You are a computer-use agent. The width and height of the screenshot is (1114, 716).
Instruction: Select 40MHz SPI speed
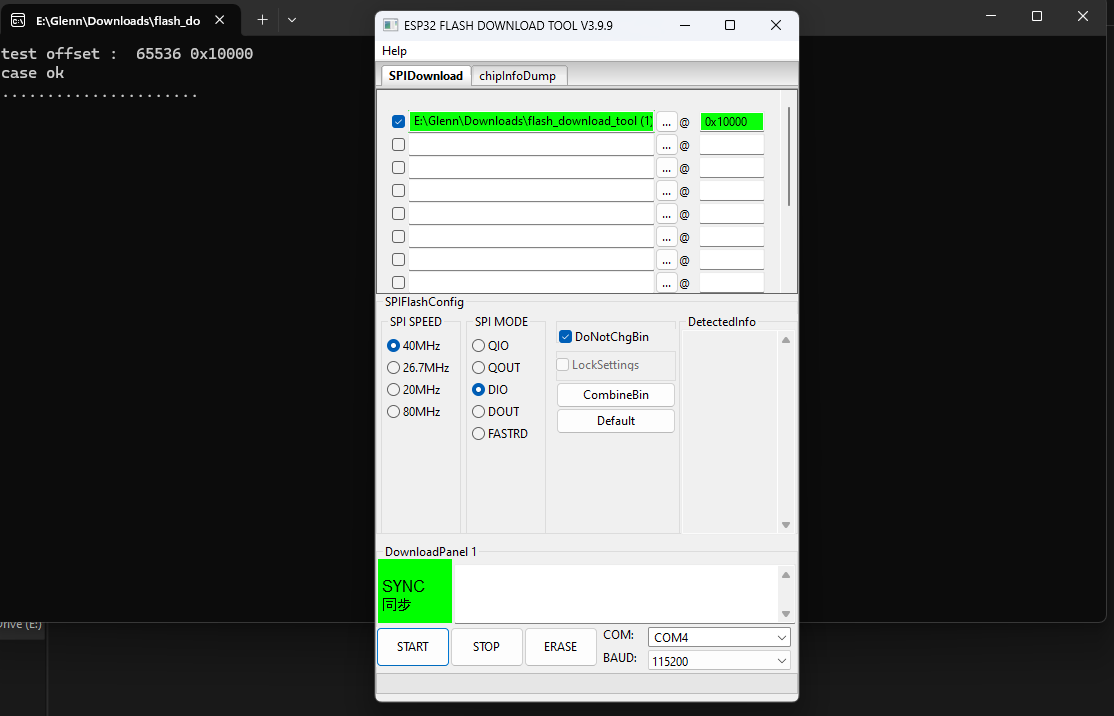tap(413, 346)
